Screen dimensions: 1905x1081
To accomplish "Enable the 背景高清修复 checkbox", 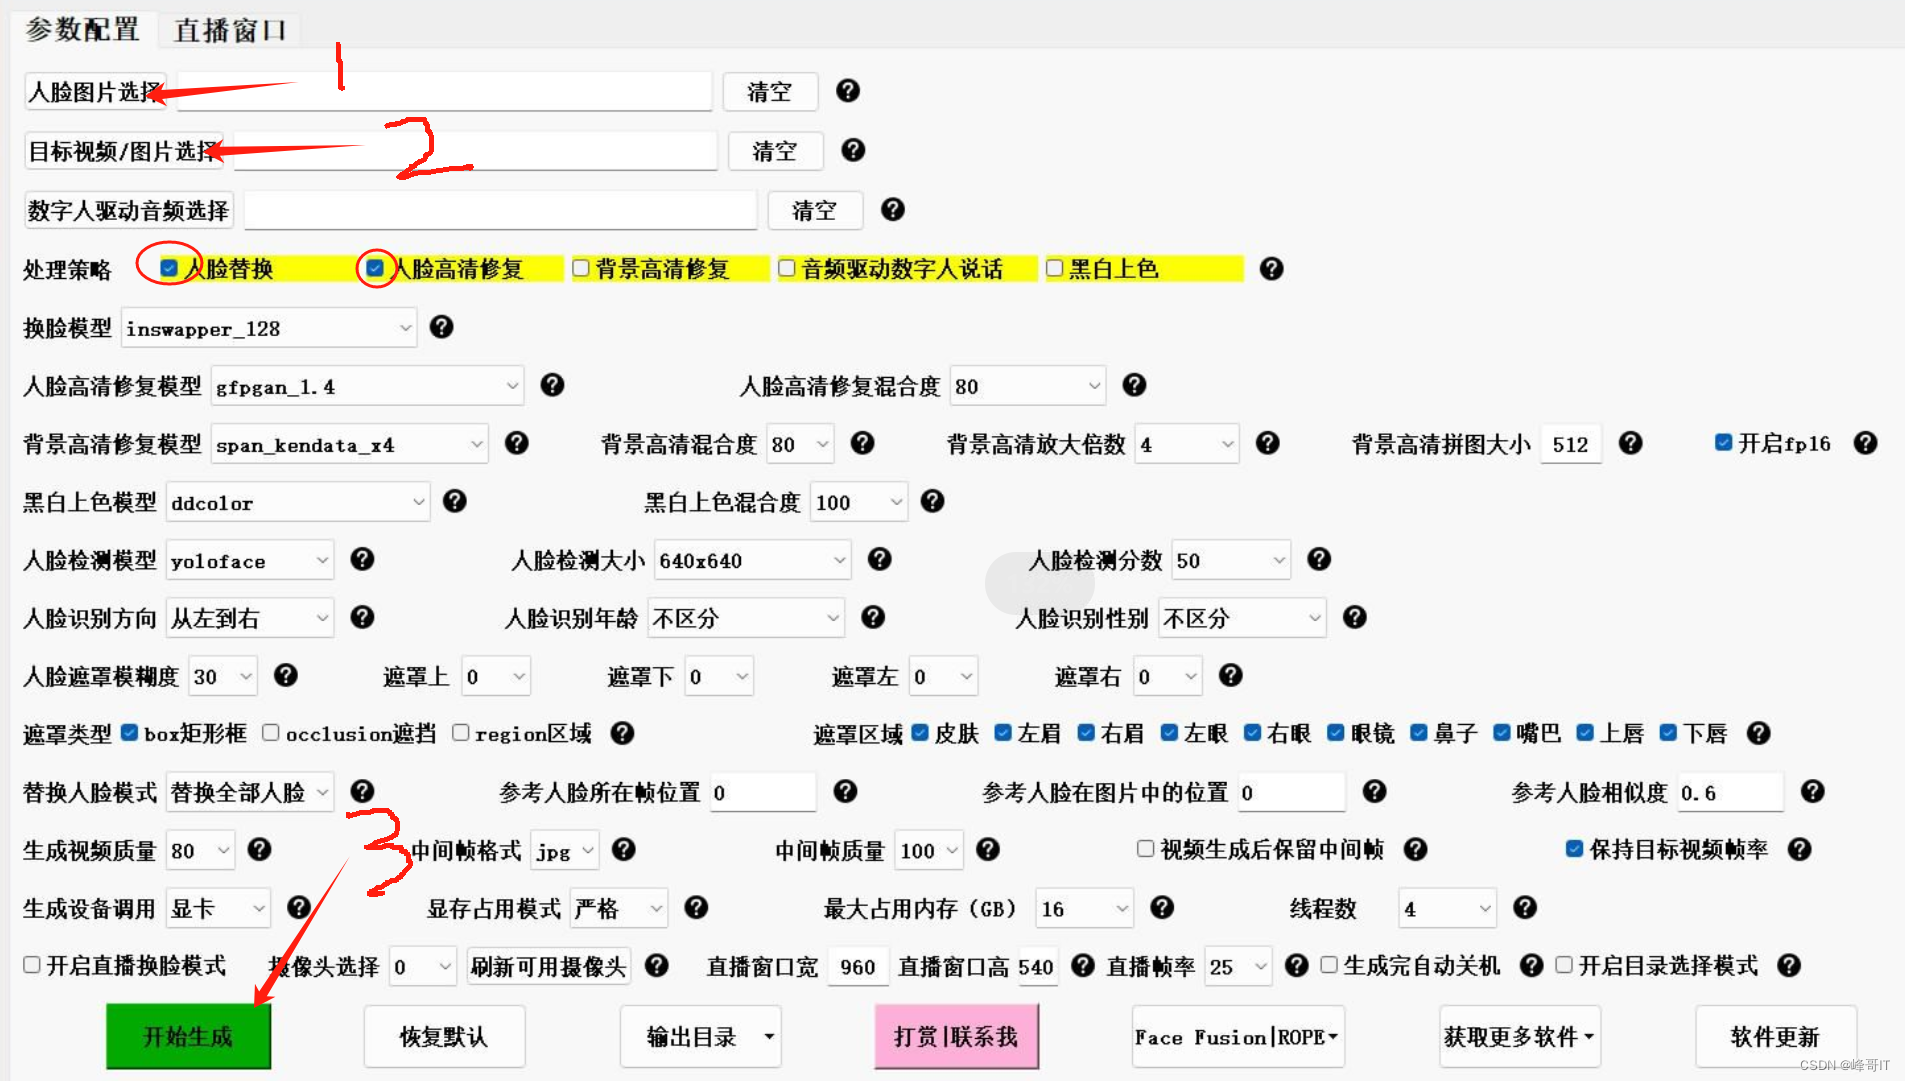I will (581, 268).
